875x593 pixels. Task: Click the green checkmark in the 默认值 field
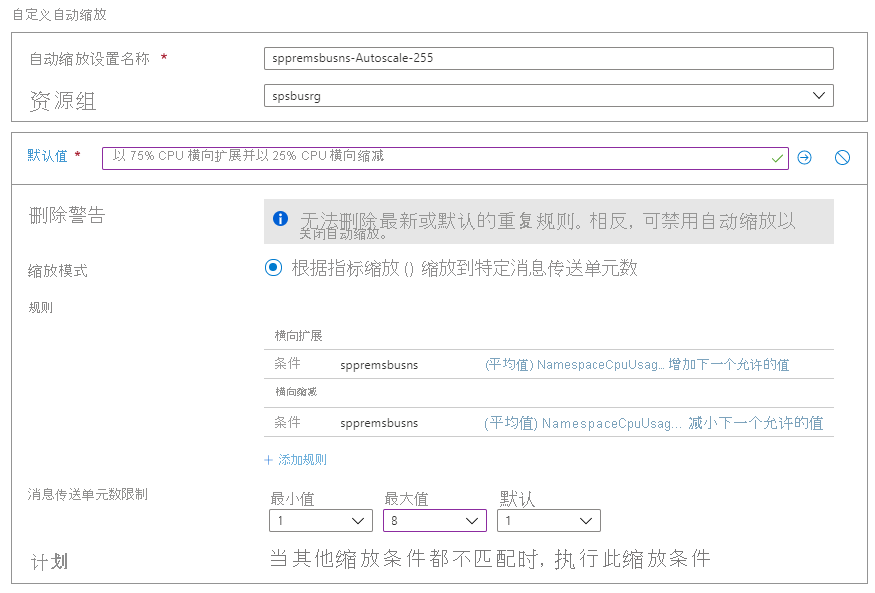coord(777,158)
